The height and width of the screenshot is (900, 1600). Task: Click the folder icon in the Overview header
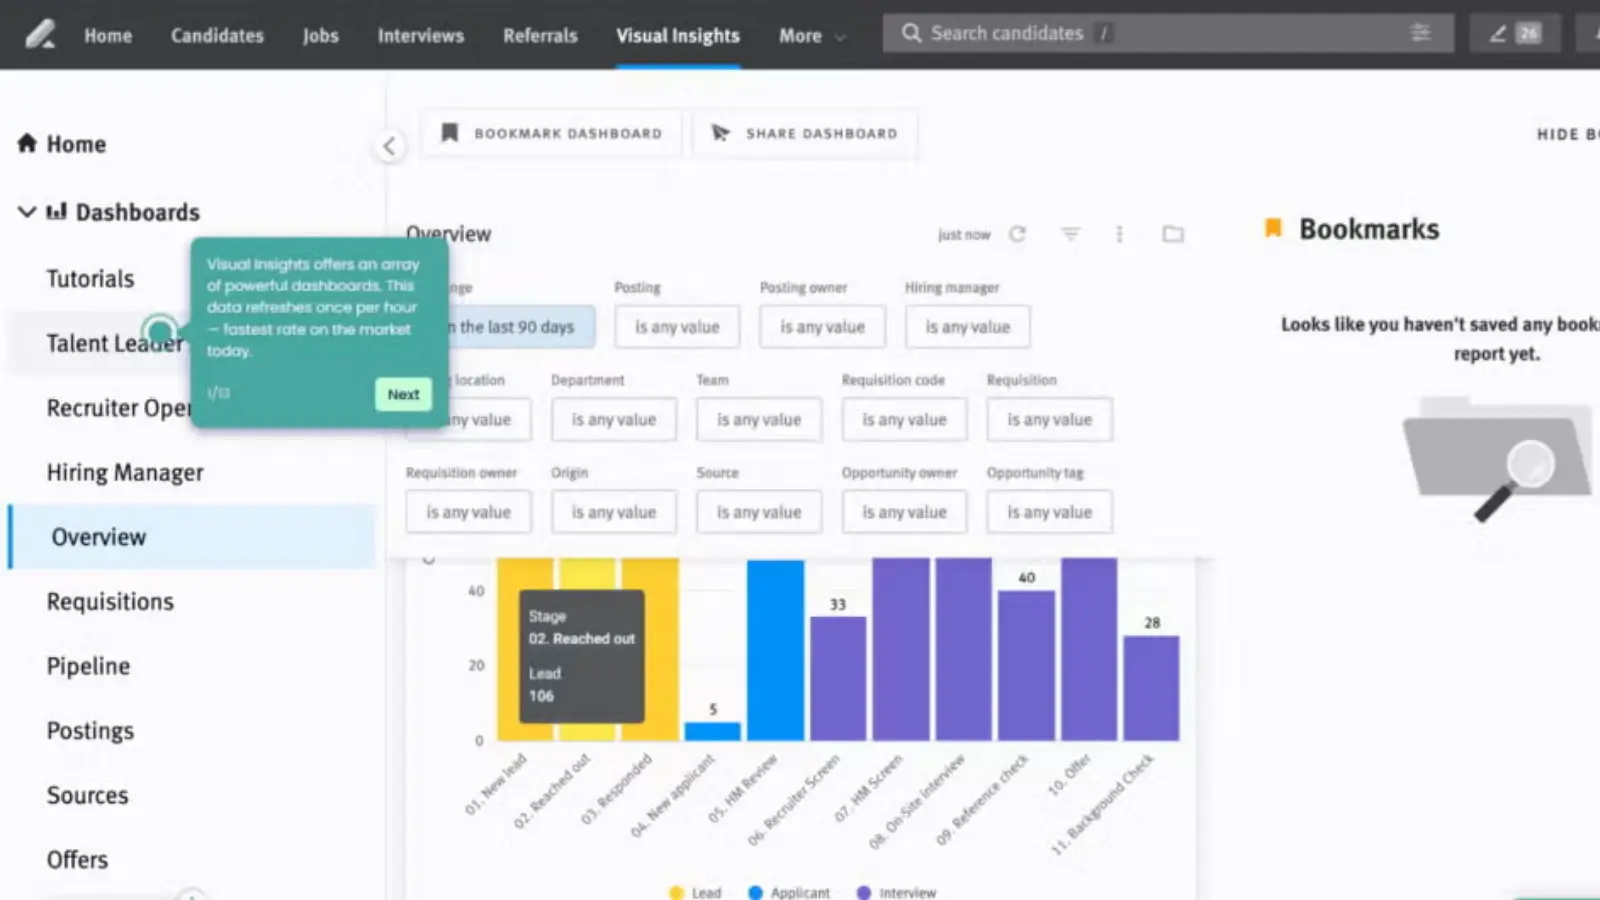tap(1173, 234)
